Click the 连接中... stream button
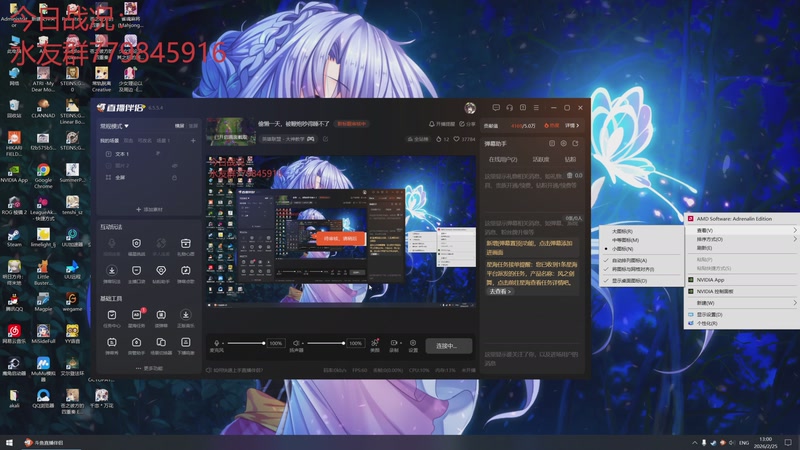The height and width of the screenshot is (450, 800). click(446, 345)
